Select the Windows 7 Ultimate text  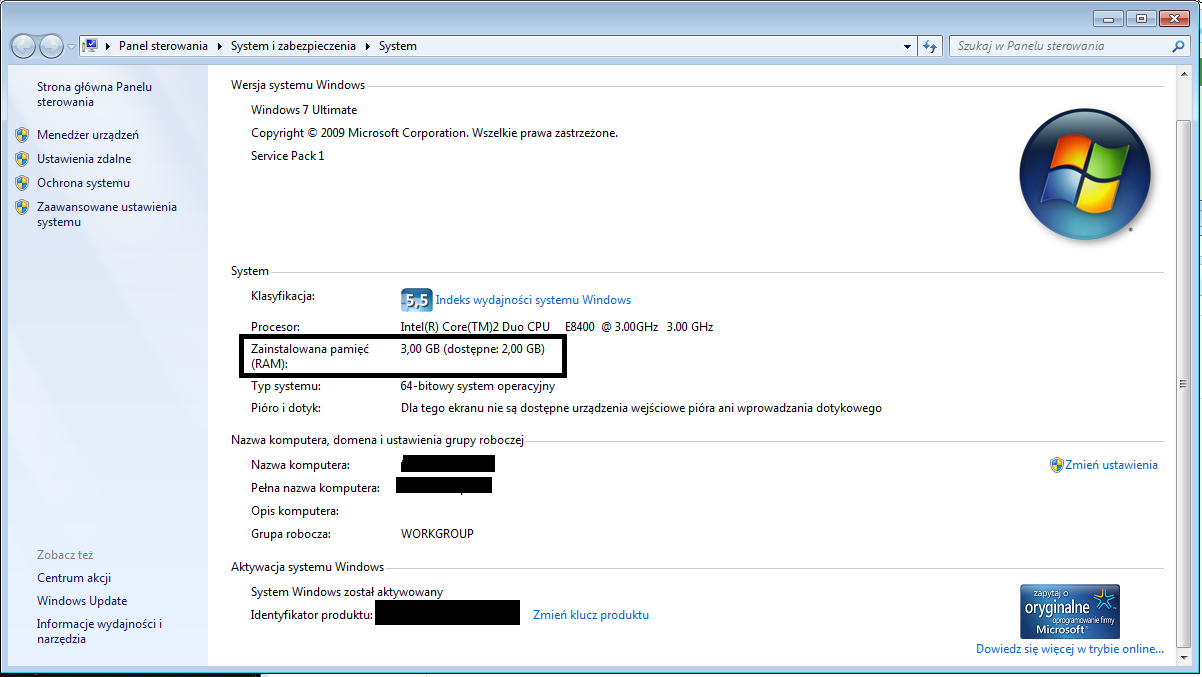pyautogui.click(x=304, y=110)
